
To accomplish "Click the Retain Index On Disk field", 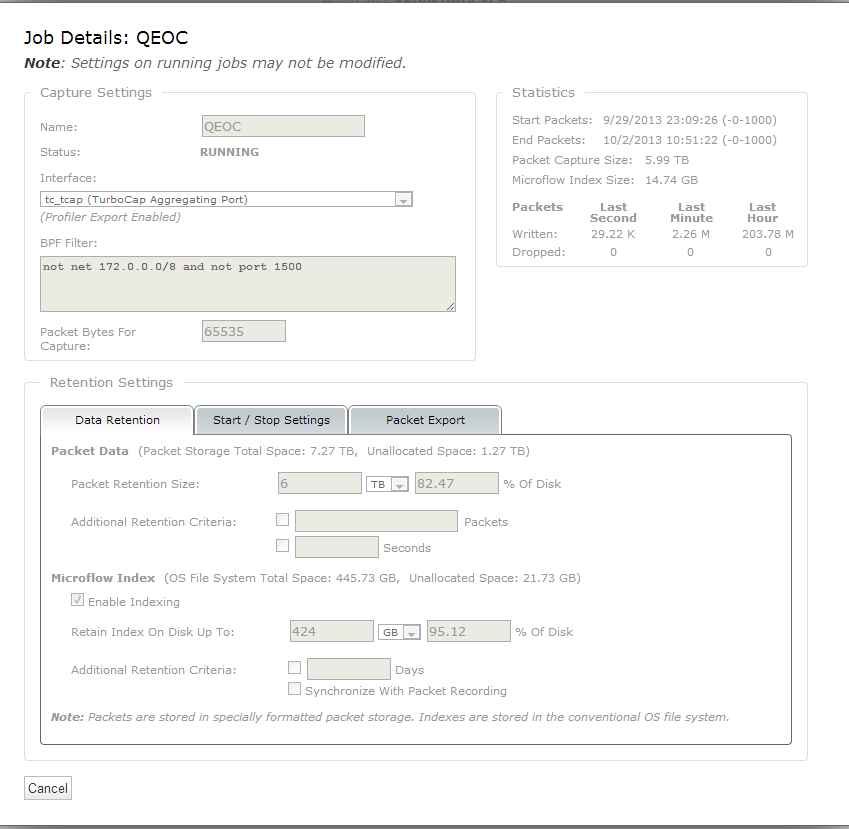I will 331,632.
